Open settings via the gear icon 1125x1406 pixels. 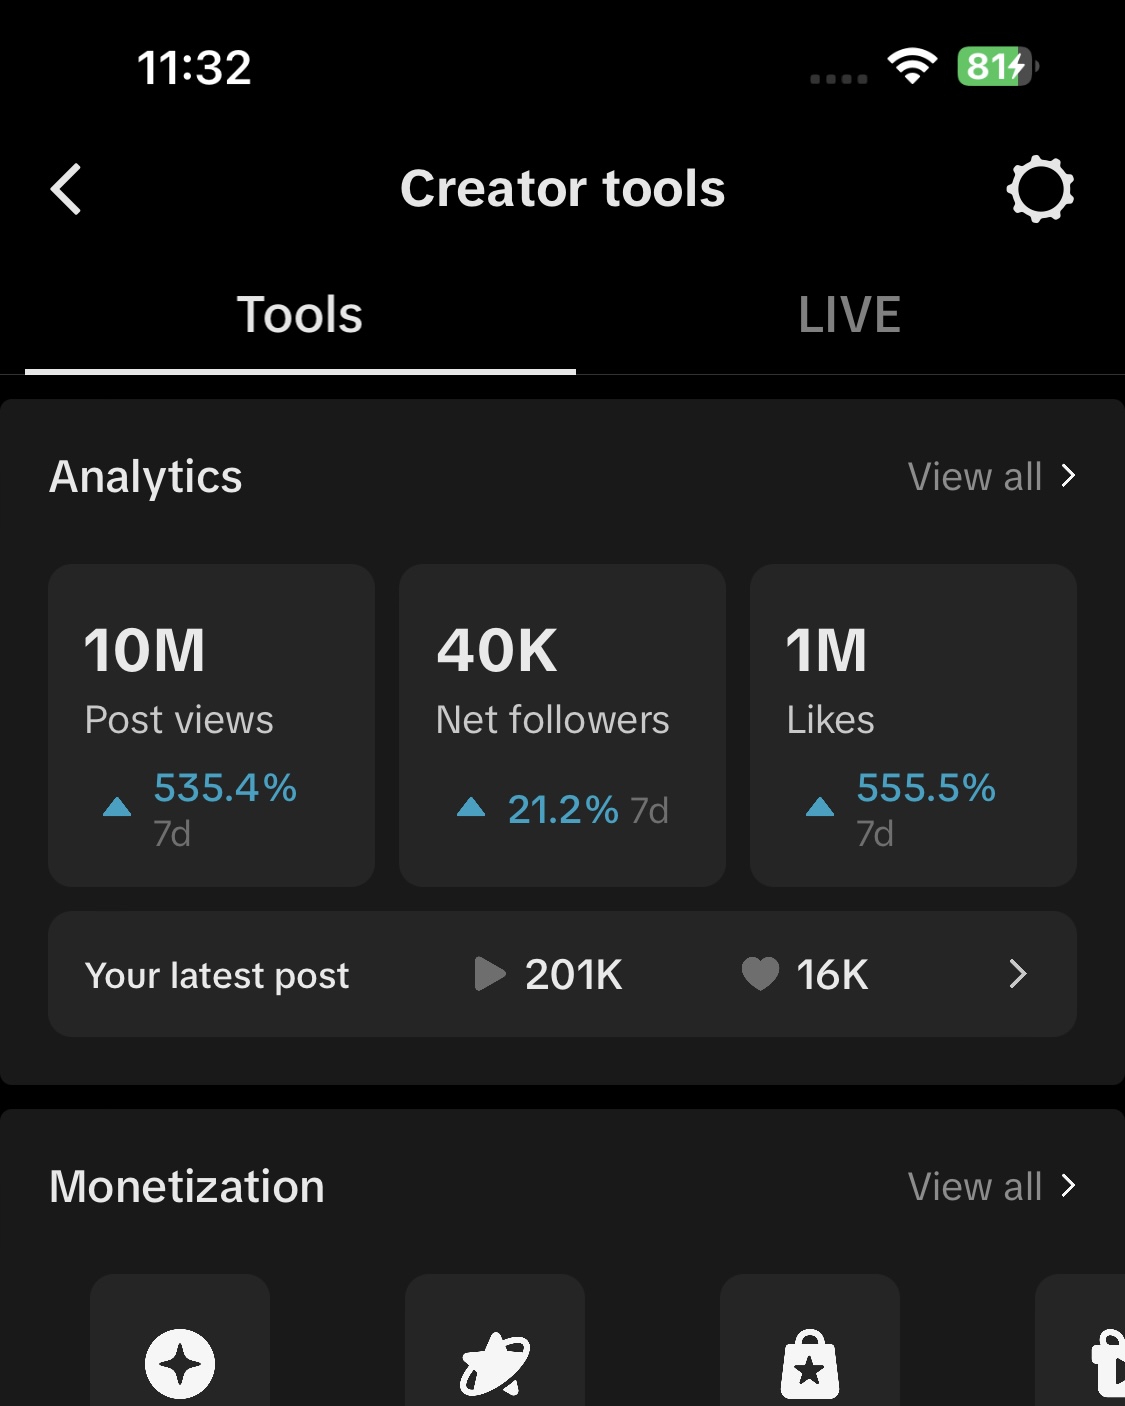click(1040, 189)
